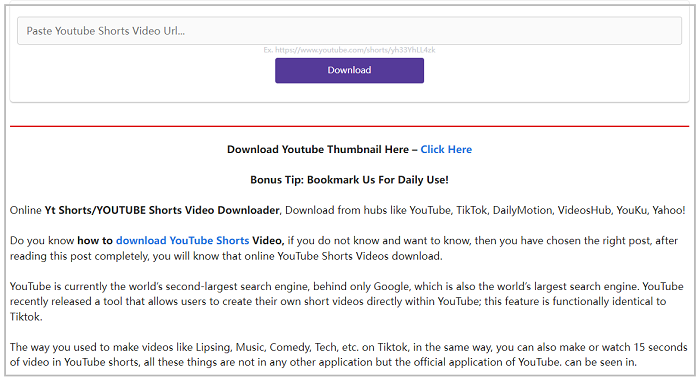700x380 pixels.
Task: Click the line starting reading this post completely
Action: click(226, 256)
